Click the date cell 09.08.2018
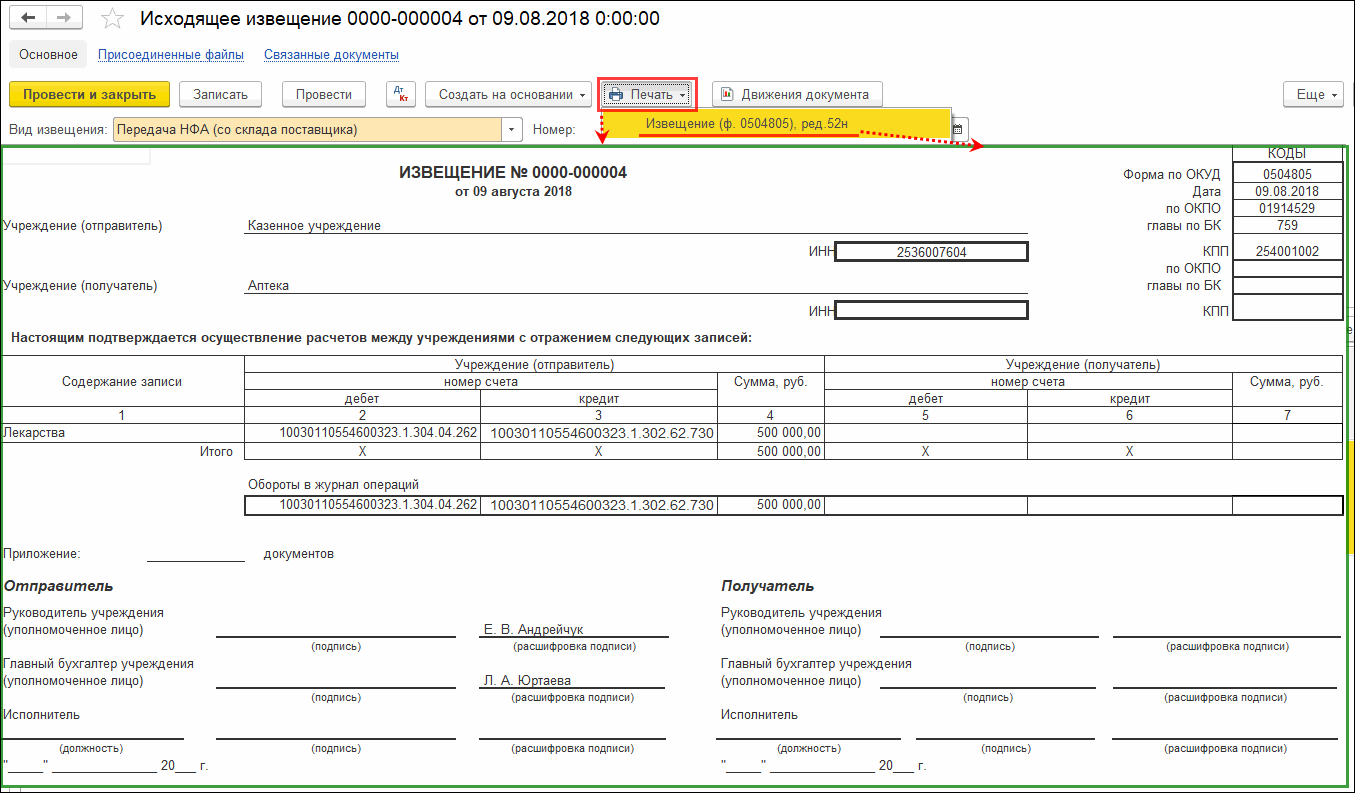The image size is (1355, 793). click(1287, 191)
